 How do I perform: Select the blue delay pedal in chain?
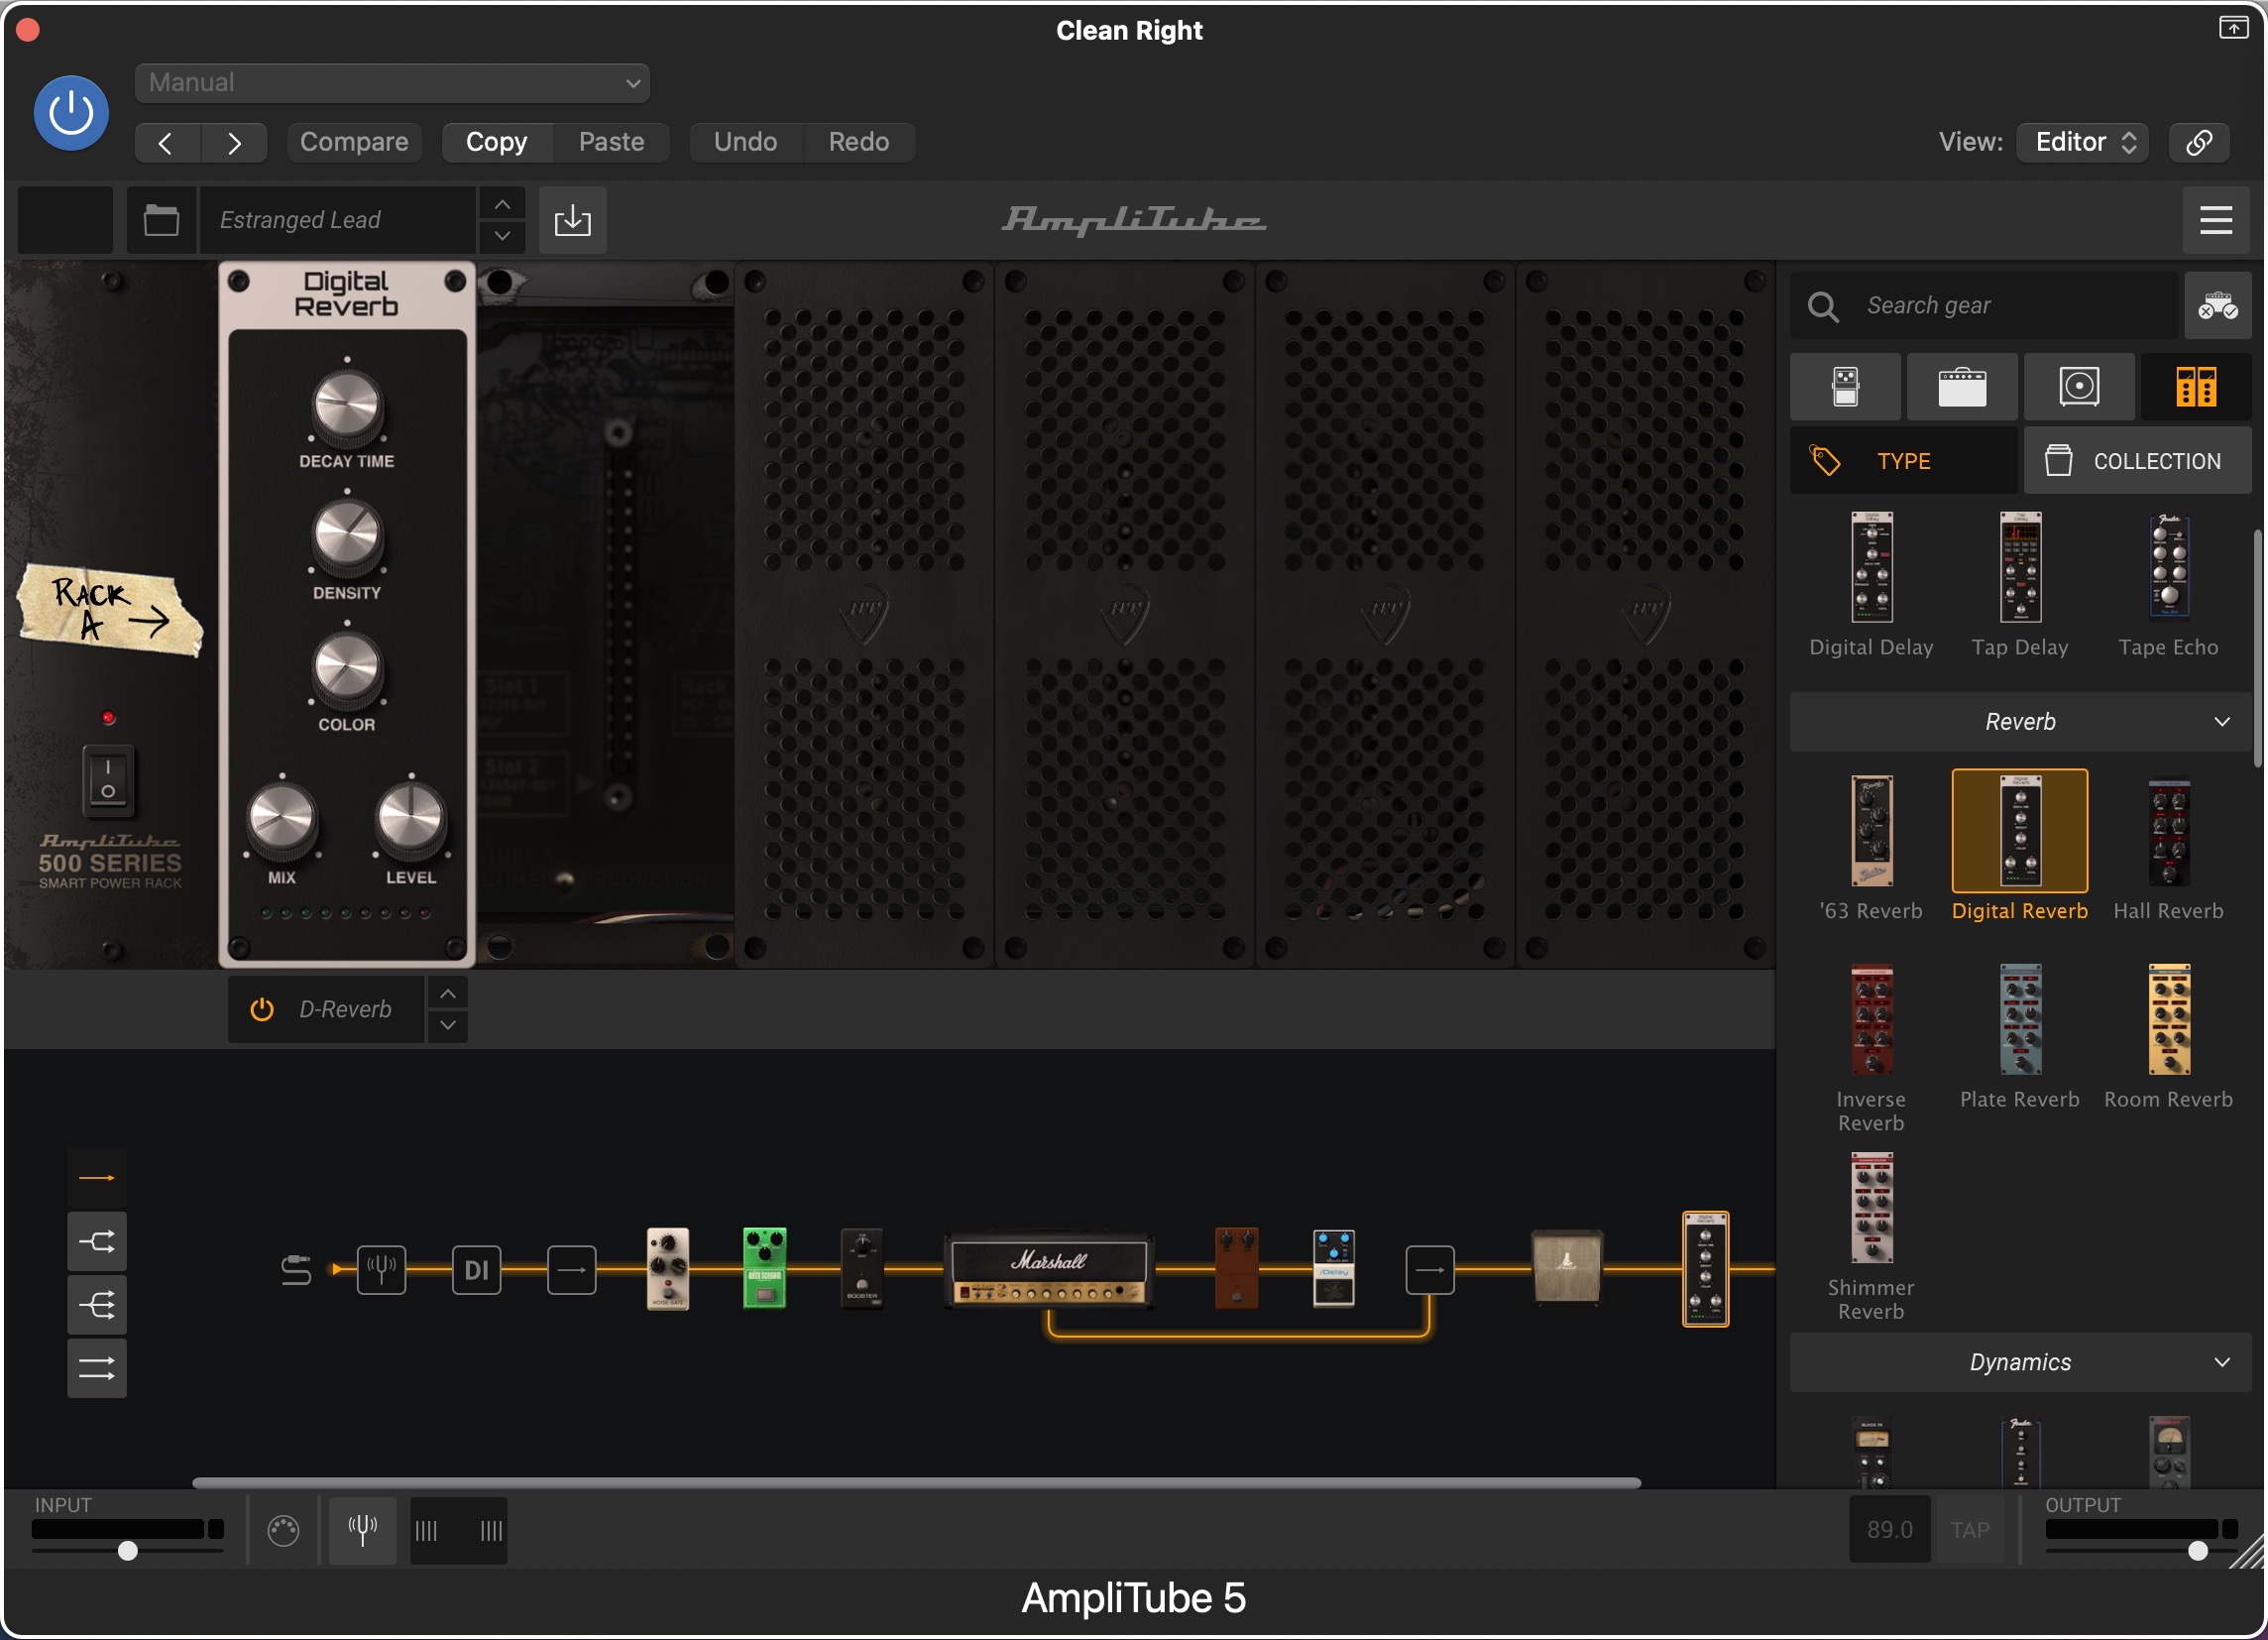coord(1334,1269)
